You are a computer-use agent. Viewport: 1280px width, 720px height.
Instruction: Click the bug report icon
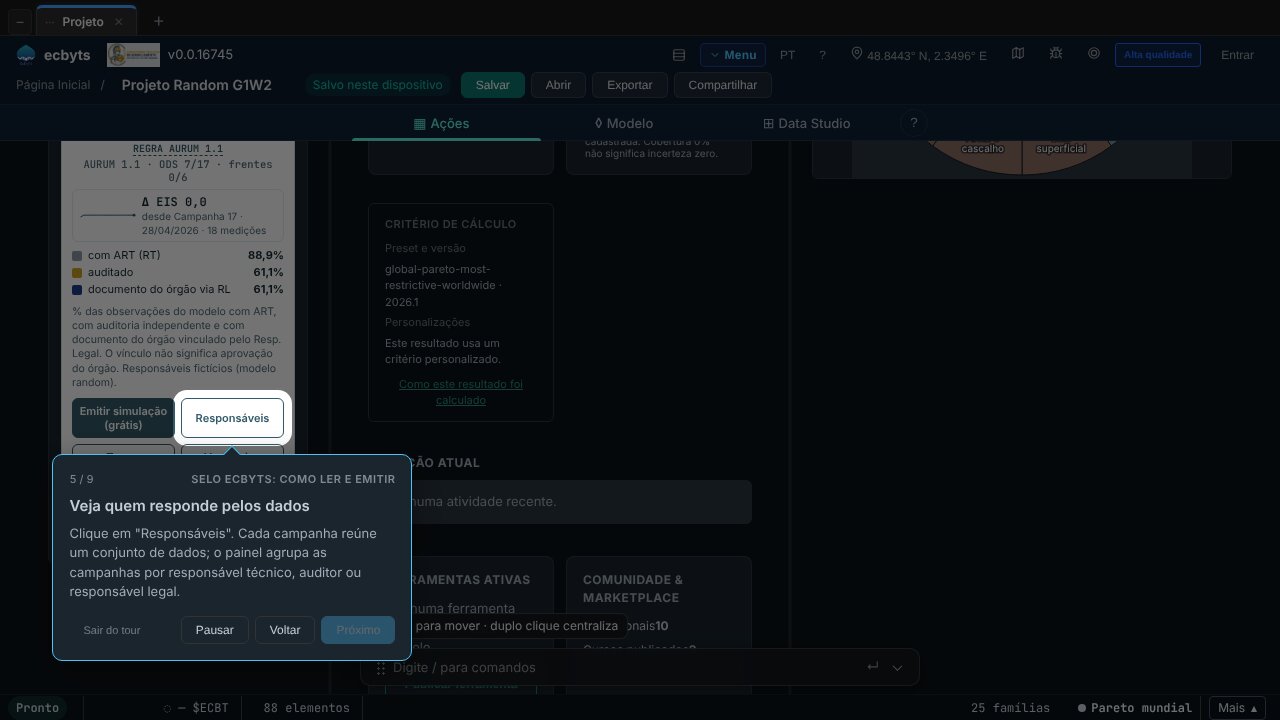[1056, 54]
